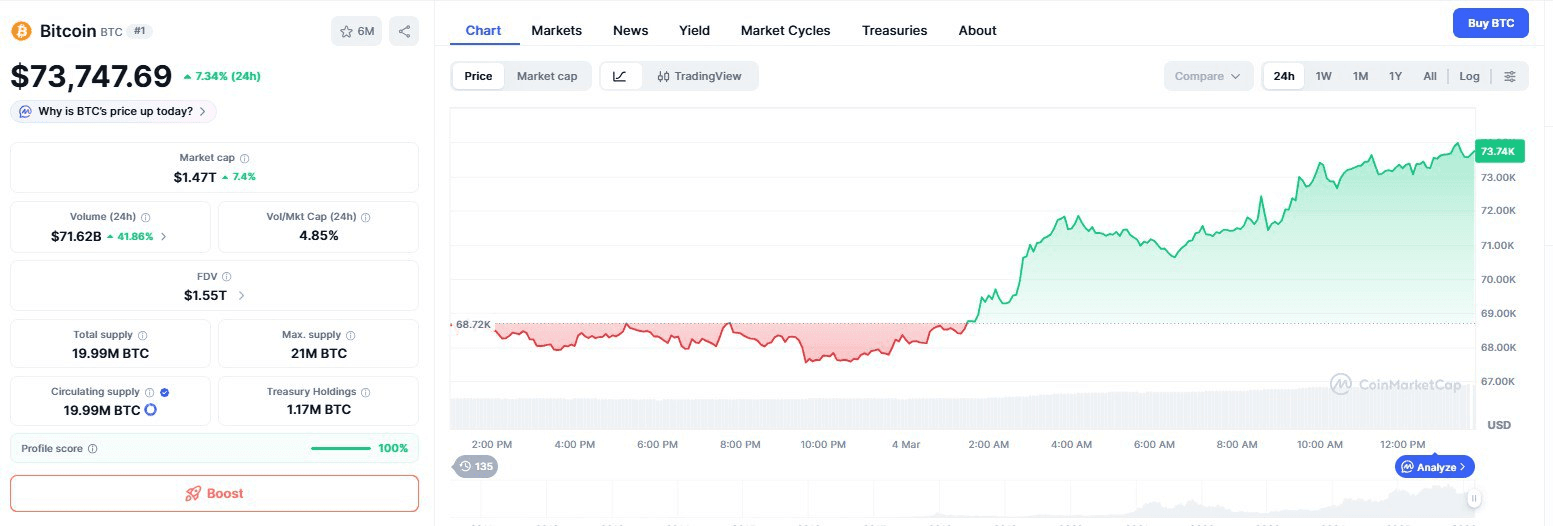The image size is (1553, 526).
Task: Click the 135 history clock badge
Action: coord(476,466)
